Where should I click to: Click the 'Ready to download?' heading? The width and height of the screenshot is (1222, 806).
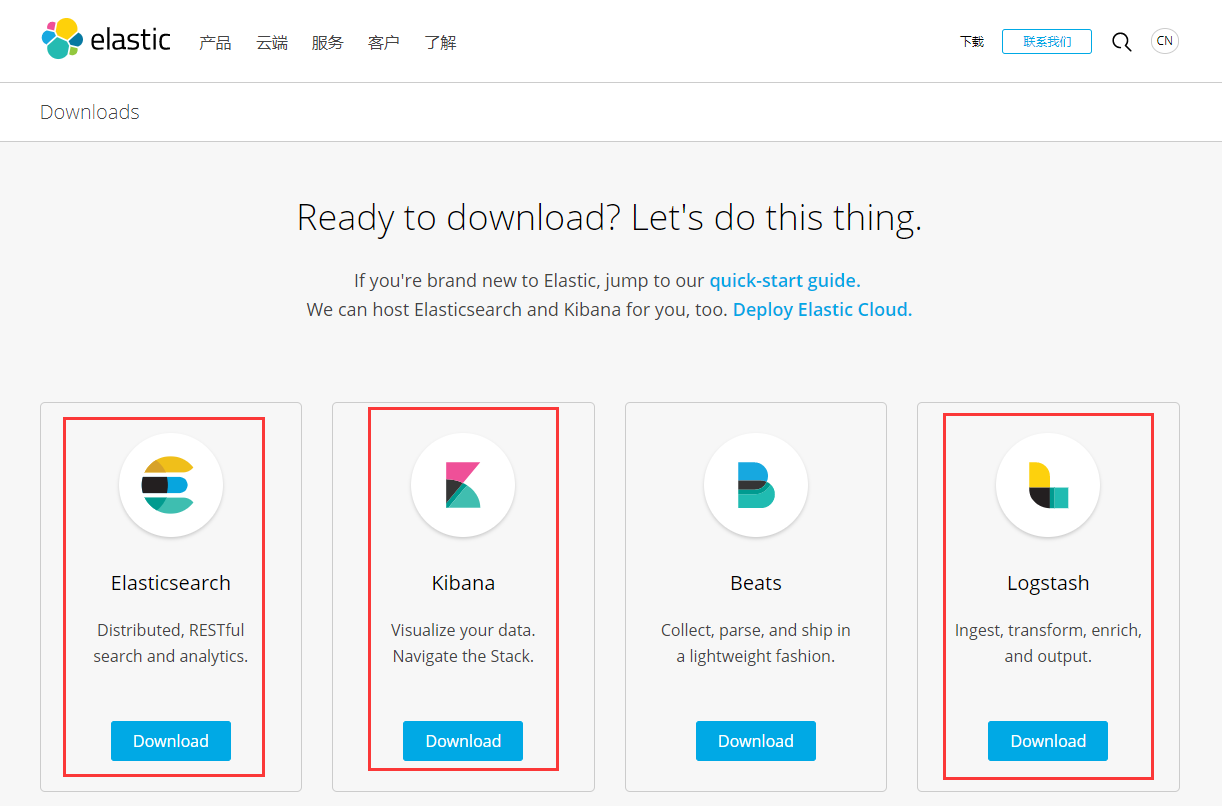610,217
